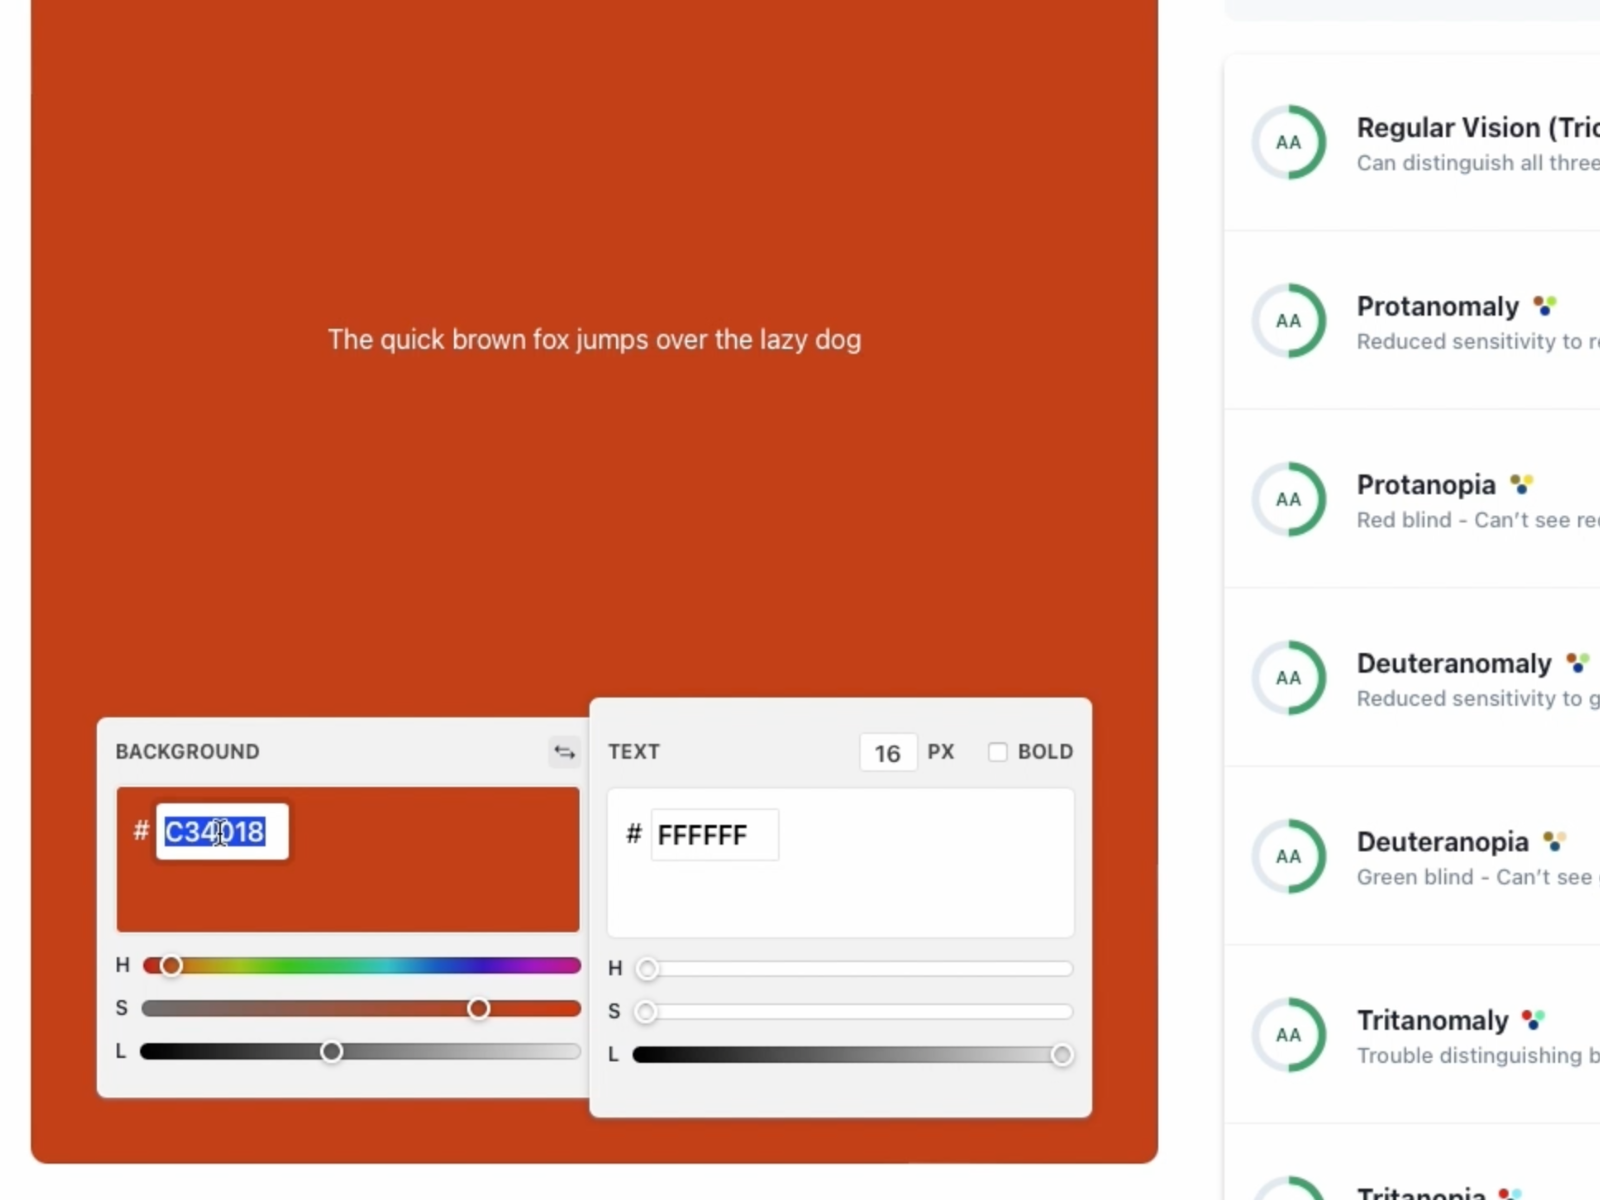Swap background and text colors
The width and height of the screenshot is (1600, 1200).
tap(565, 752)
